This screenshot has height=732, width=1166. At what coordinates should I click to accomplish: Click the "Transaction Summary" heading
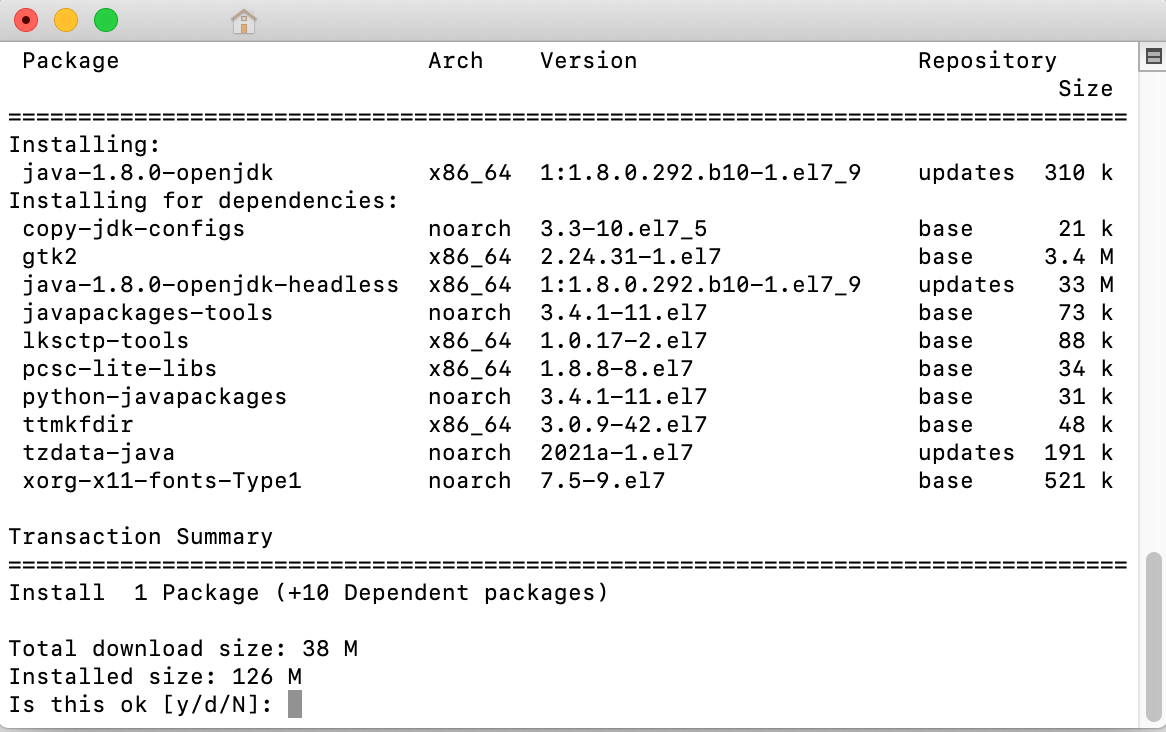coord(140,537)
